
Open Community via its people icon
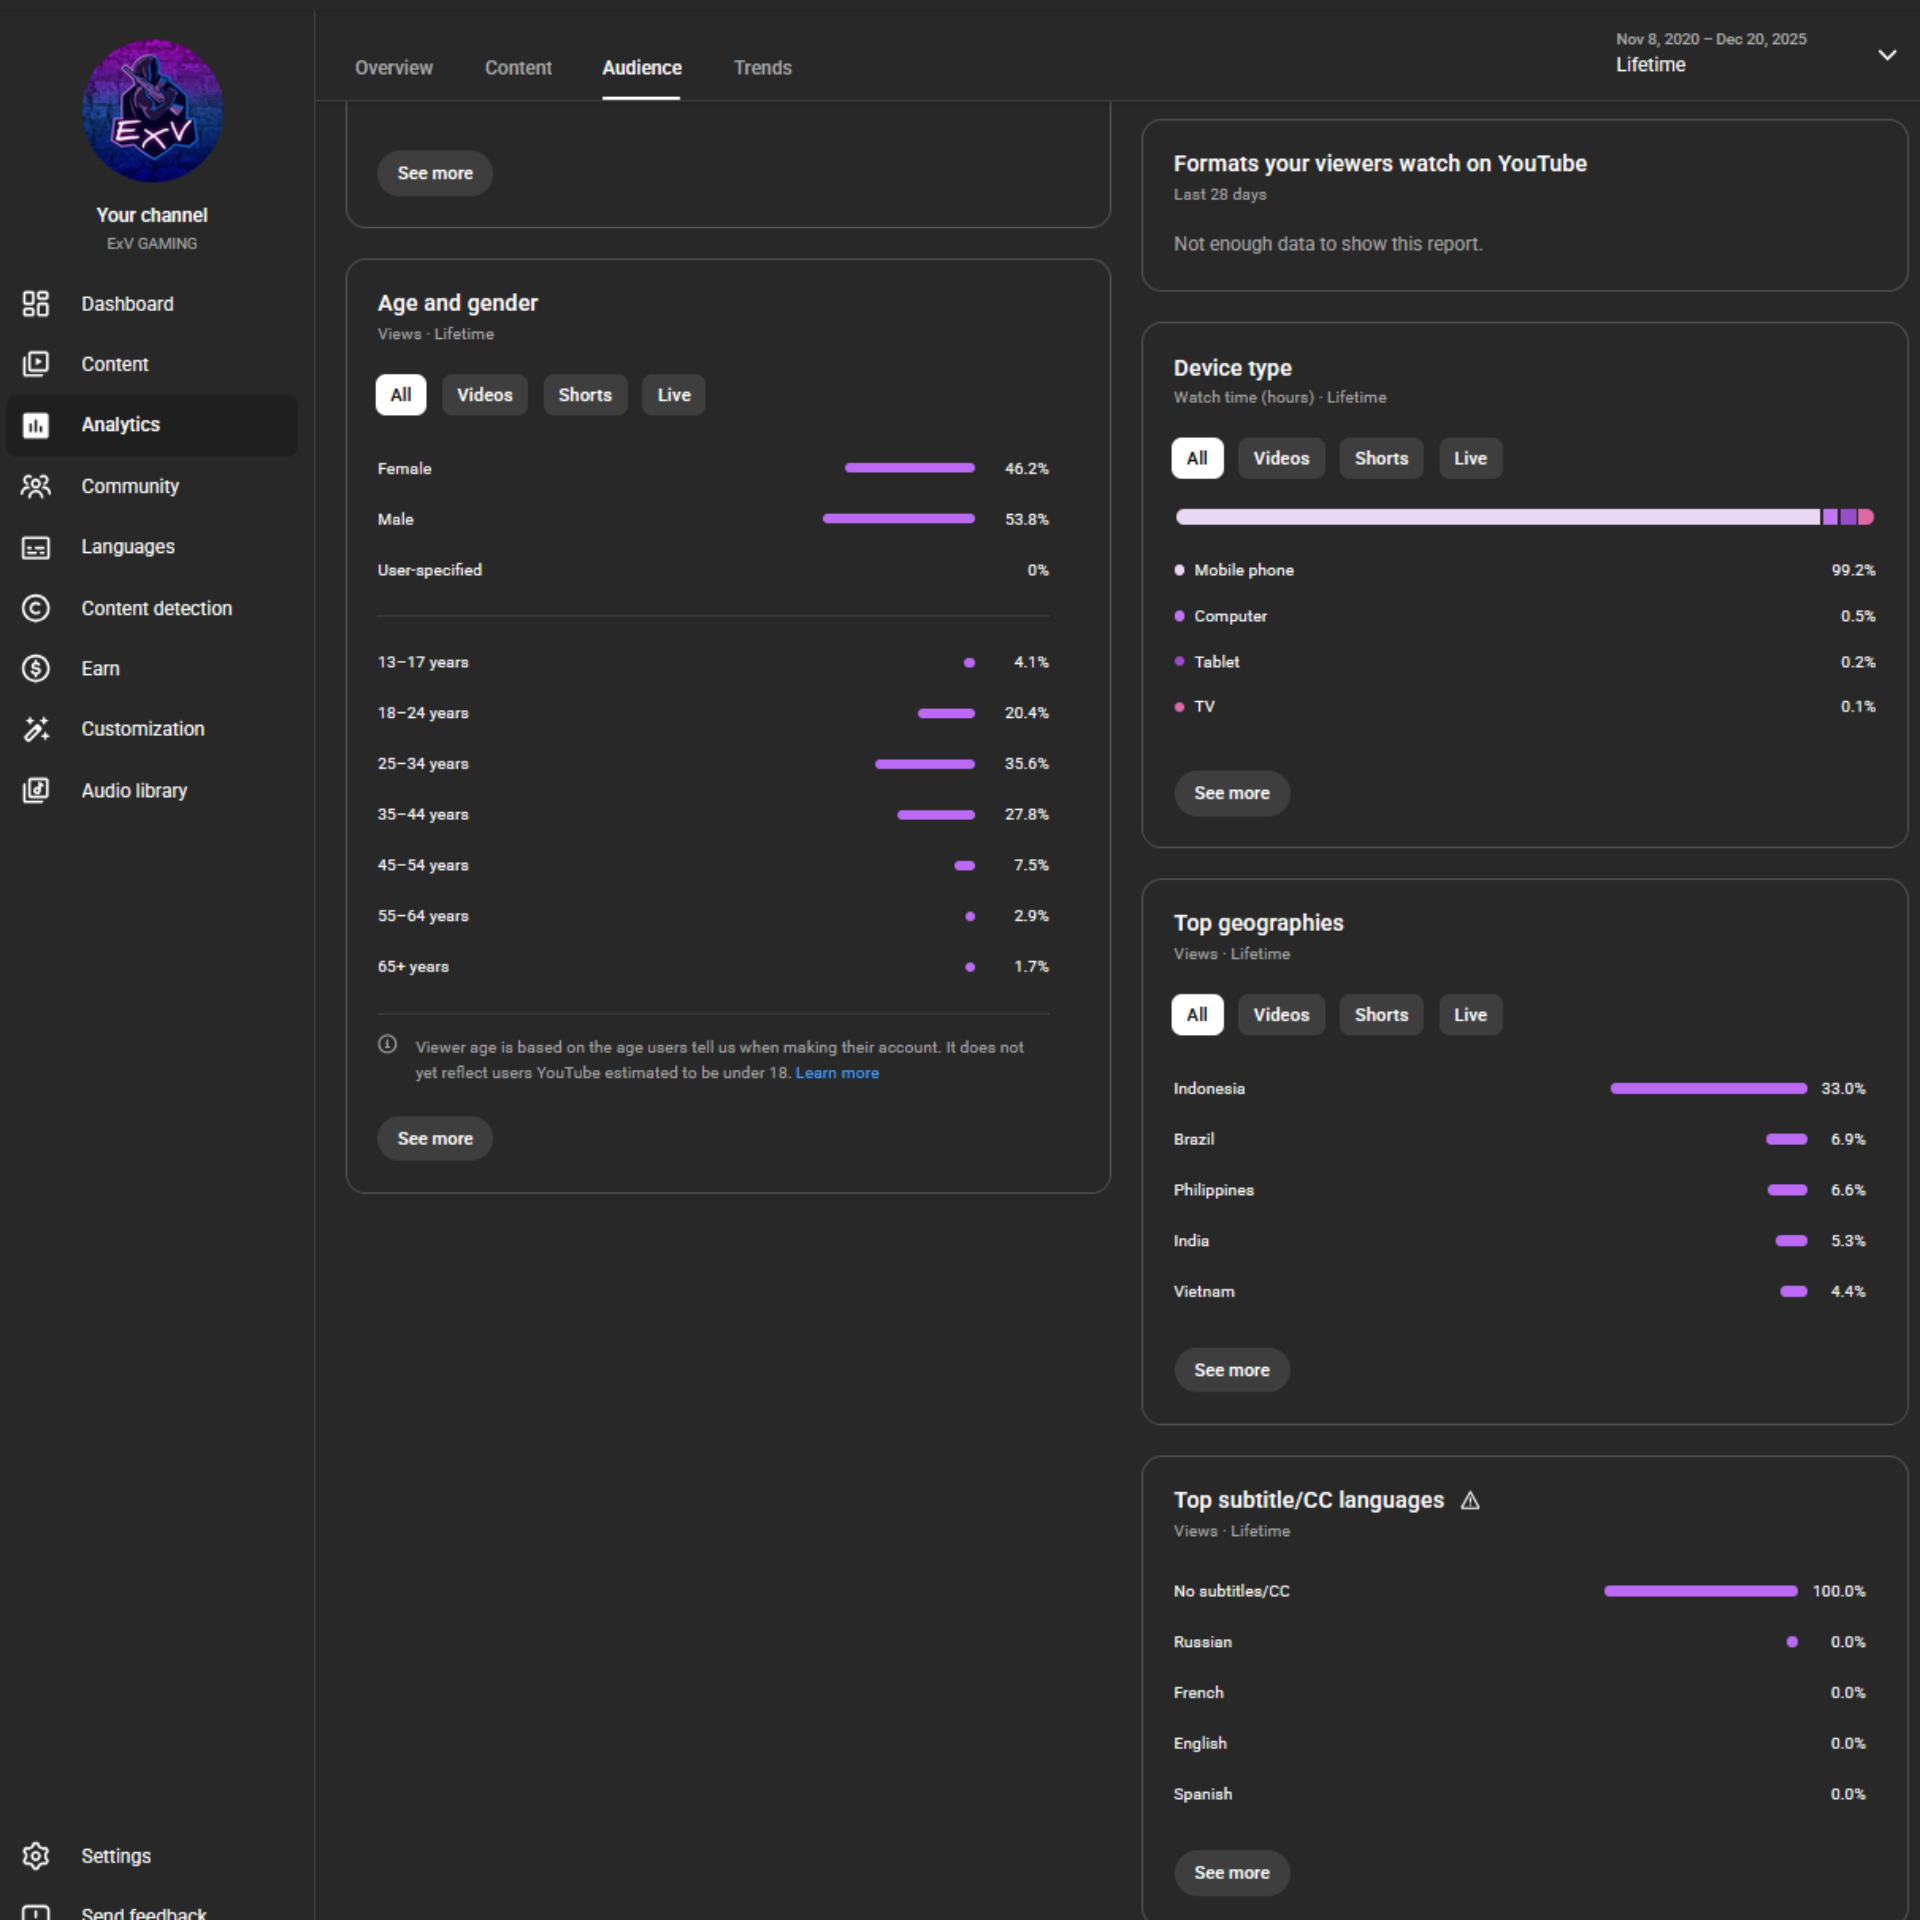point(36,486)
